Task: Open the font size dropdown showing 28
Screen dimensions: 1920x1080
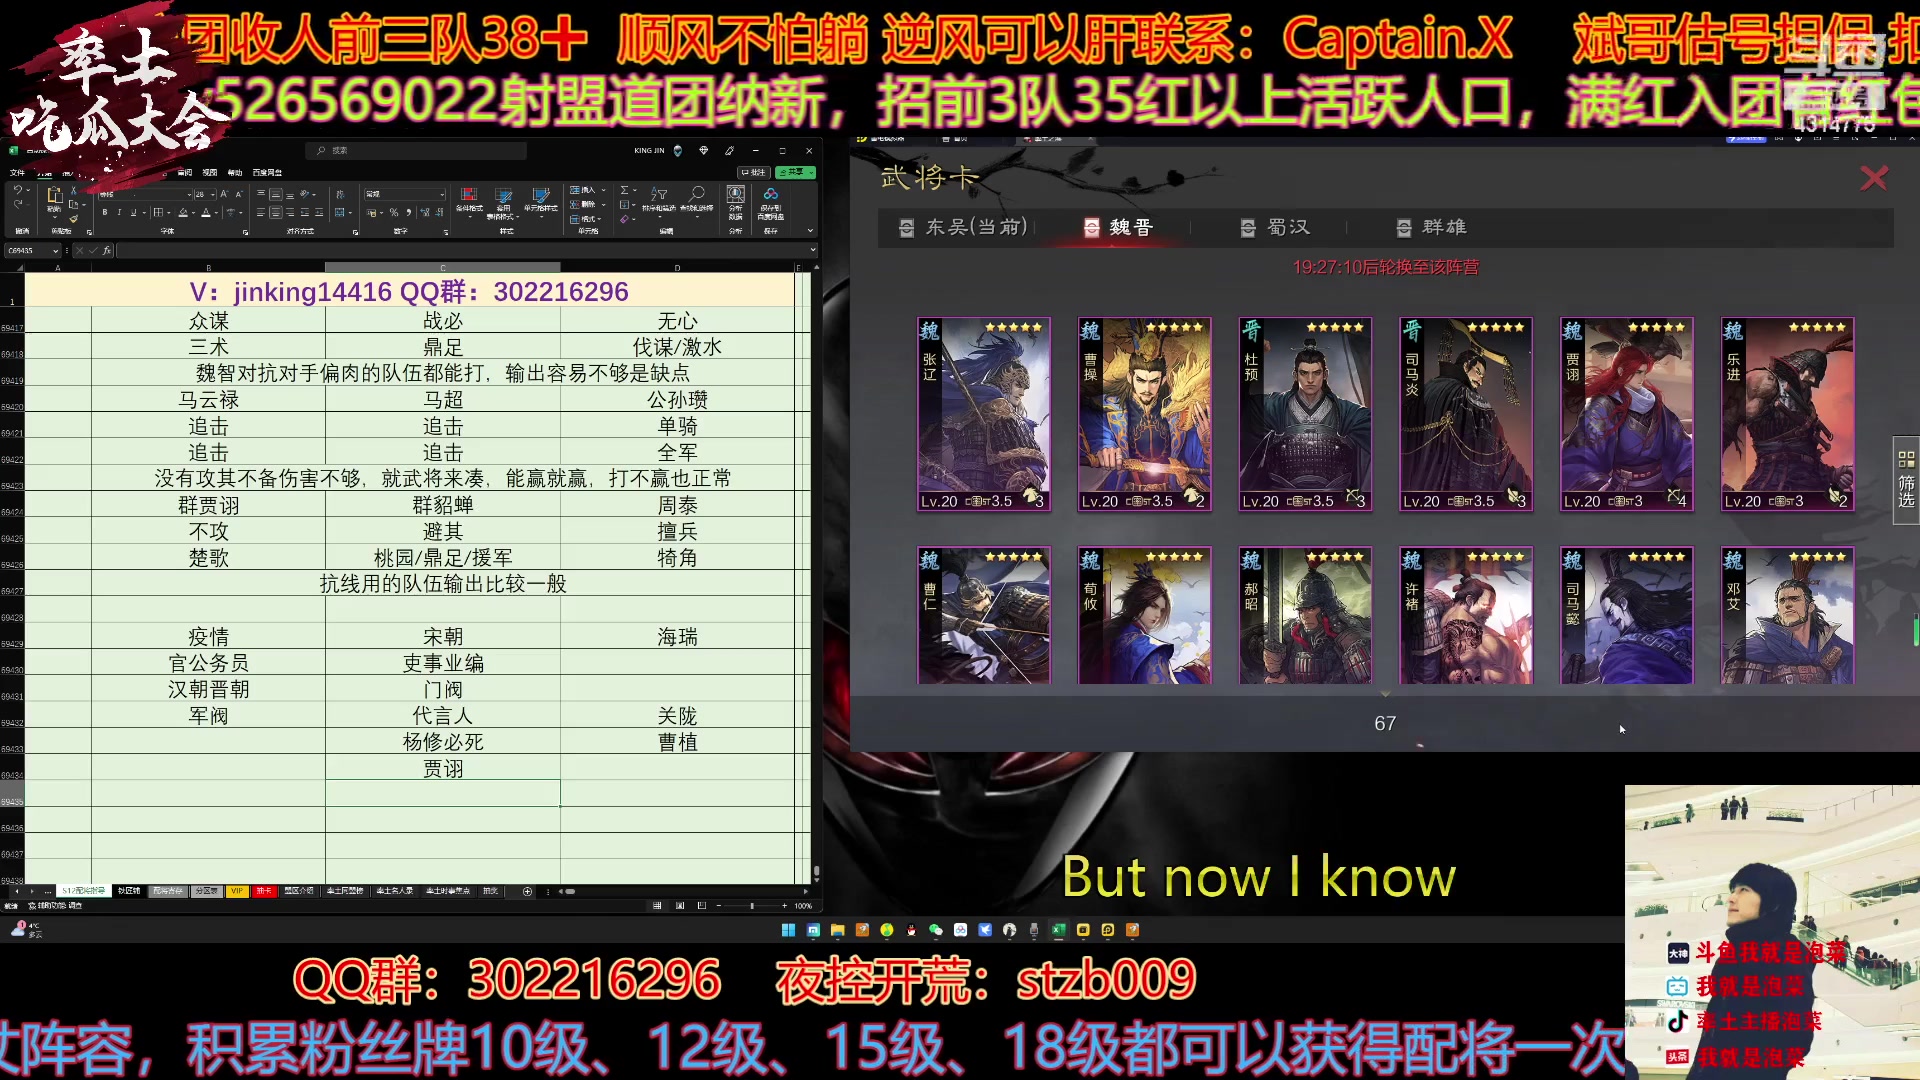Action: pos(212,194)
